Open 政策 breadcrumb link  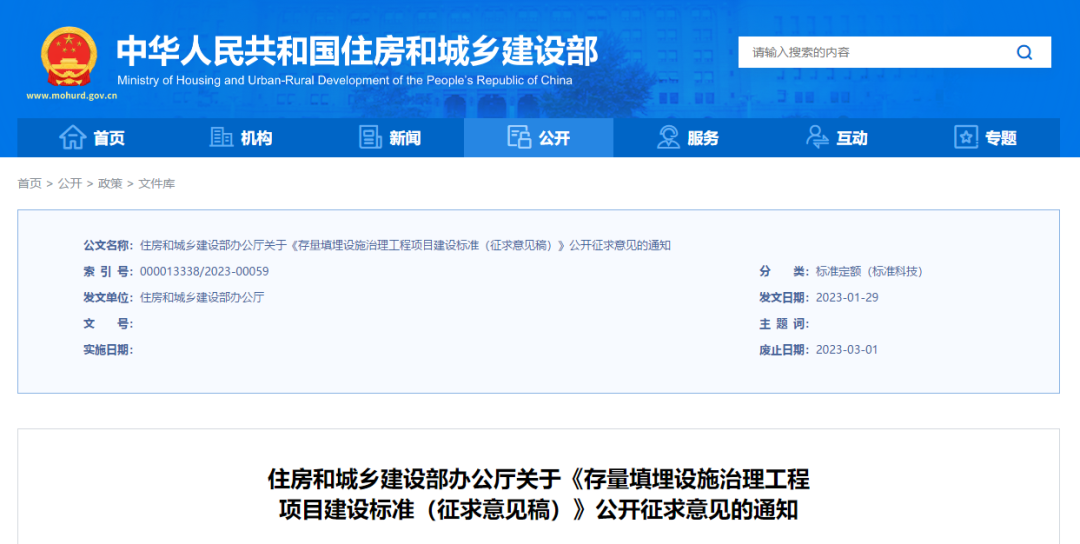pyautogui.click(x=109, y=184)
